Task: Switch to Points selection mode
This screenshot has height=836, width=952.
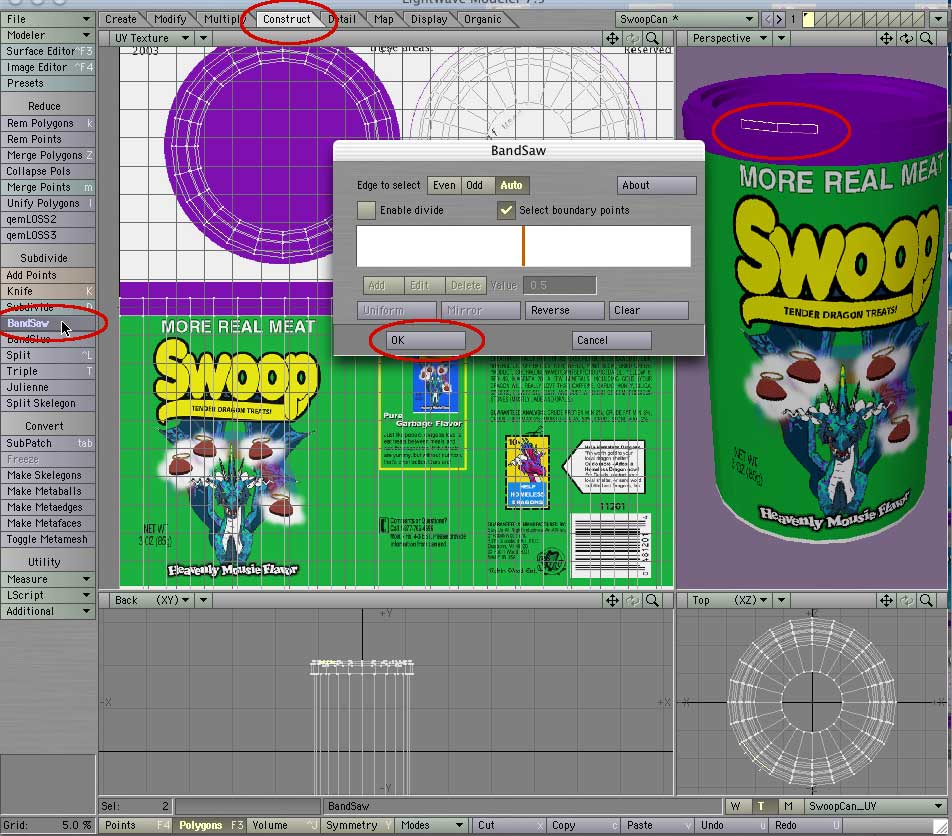Action: point(135,825)
